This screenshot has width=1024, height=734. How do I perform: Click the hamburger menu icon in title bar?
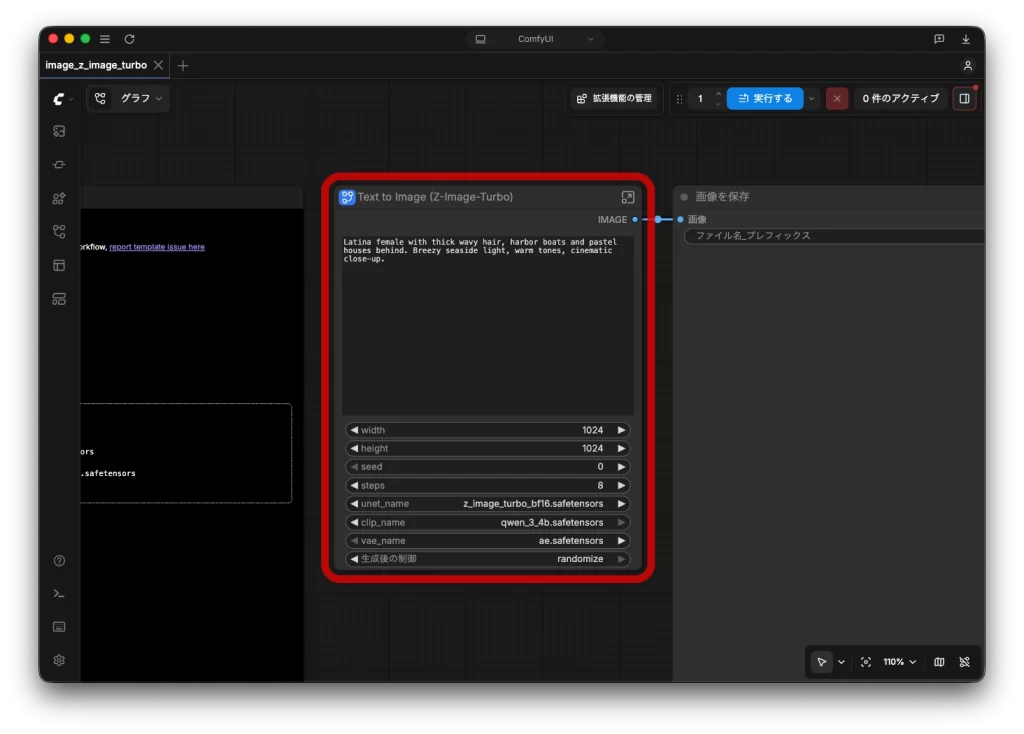pyautogui.click(x=104, y=39)
